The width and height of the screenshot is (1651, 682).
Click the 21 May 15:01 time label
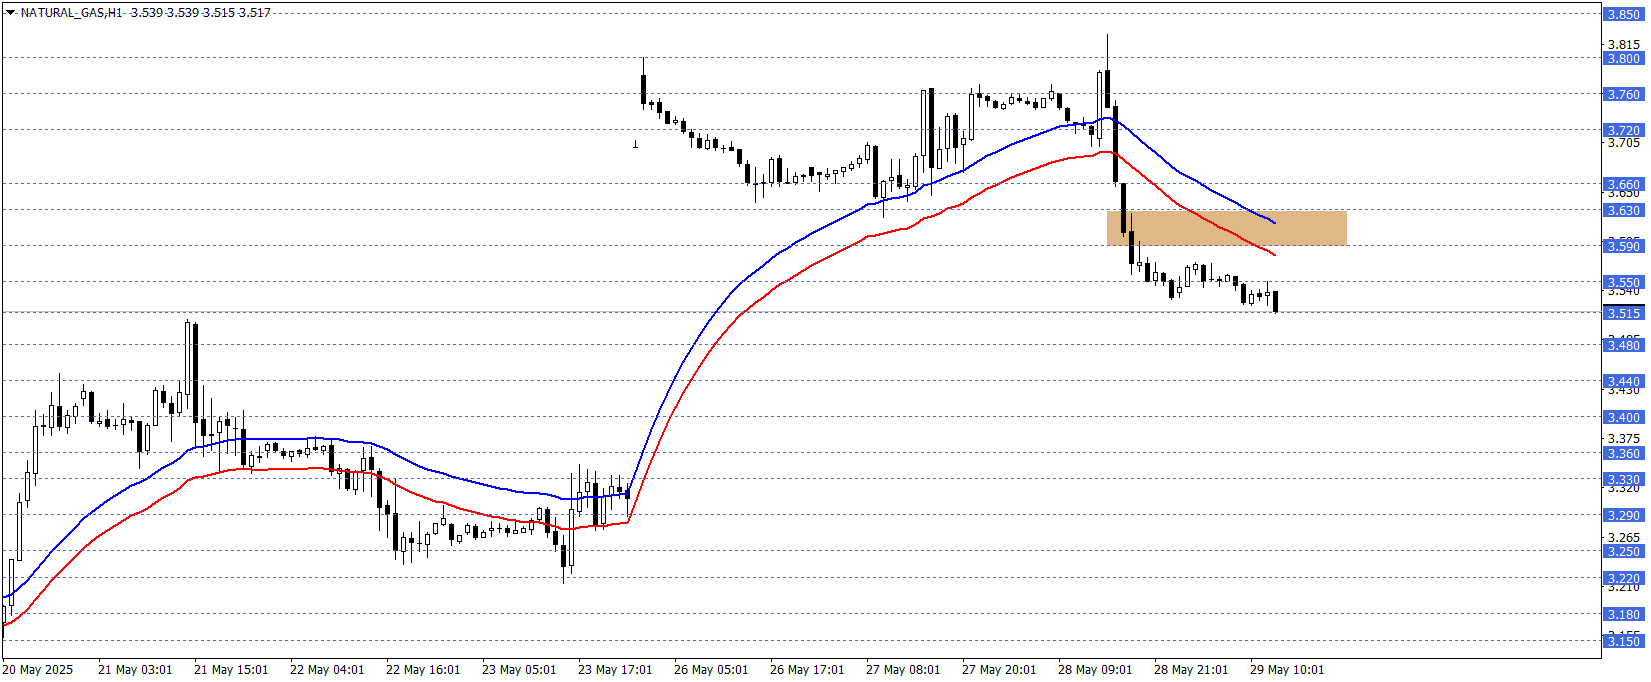(x=231, y=670)
